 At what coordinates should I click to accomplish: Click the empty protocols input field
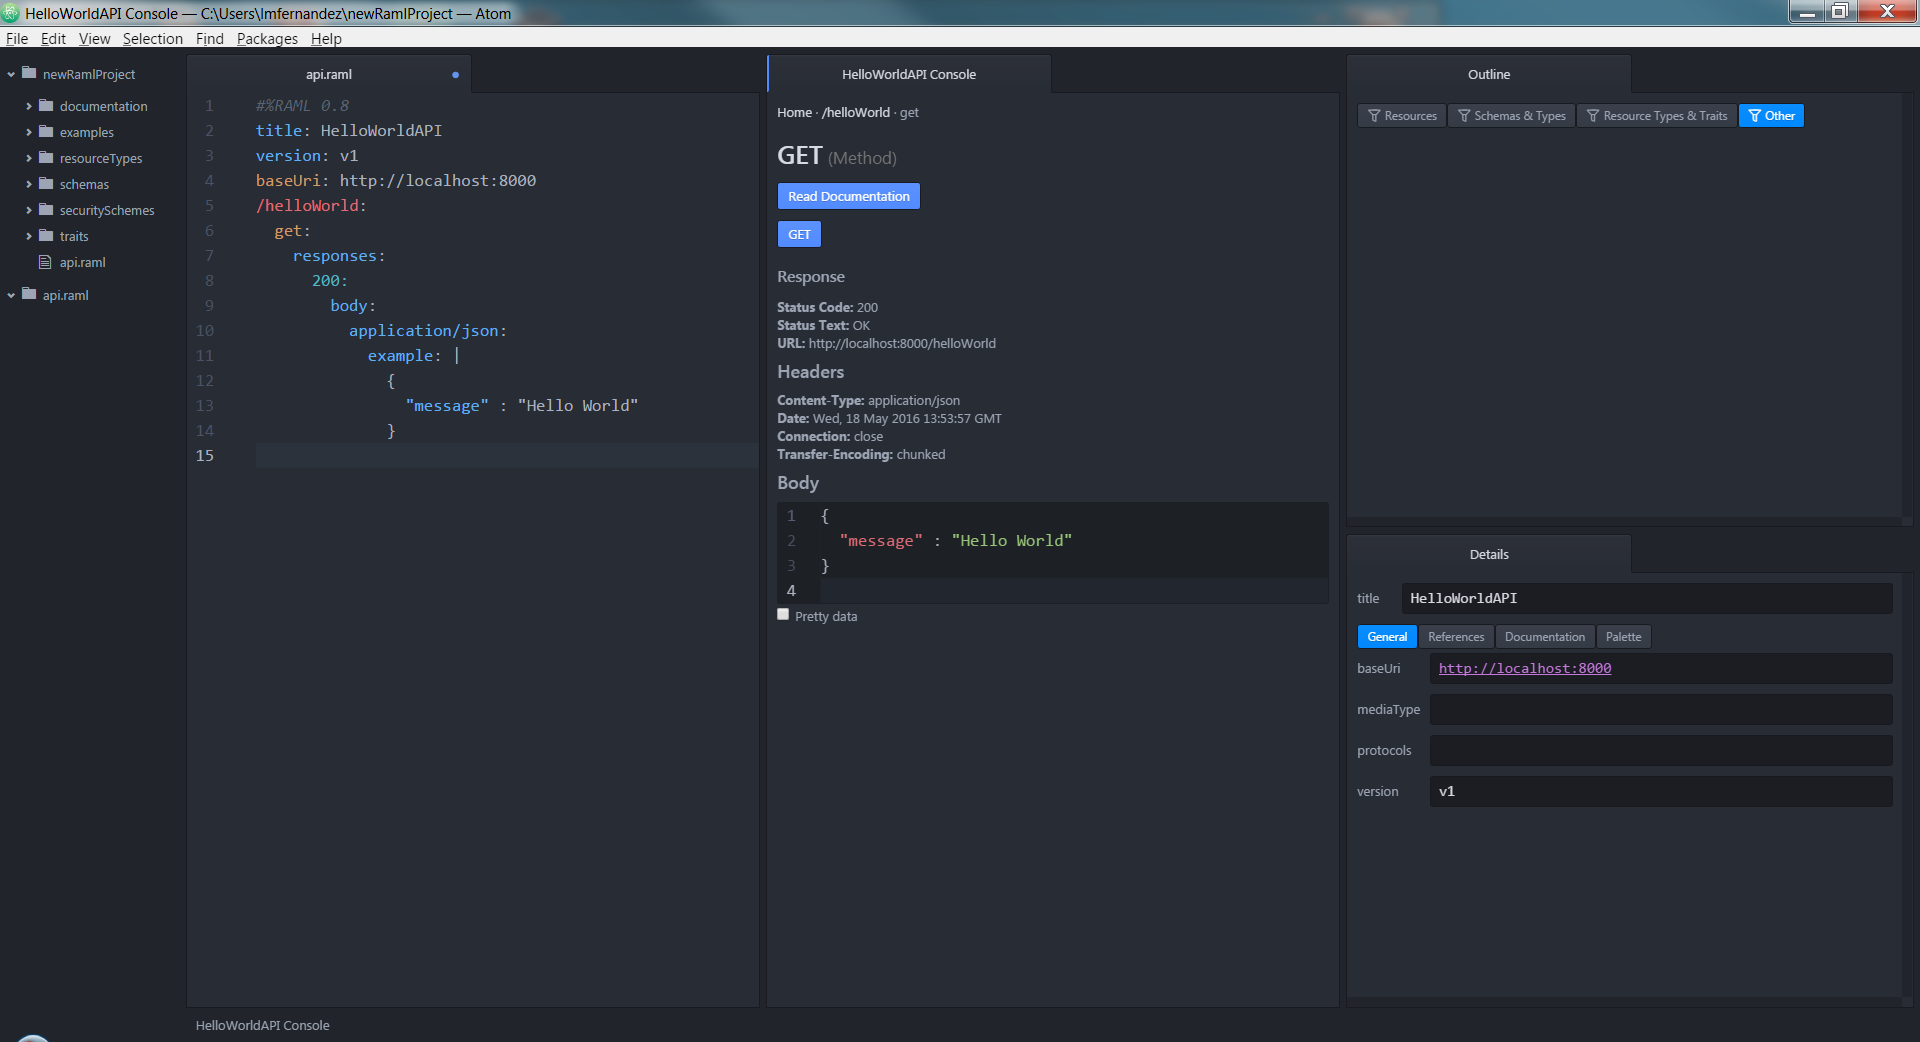pyautogui.click(x=1660, y=750)
